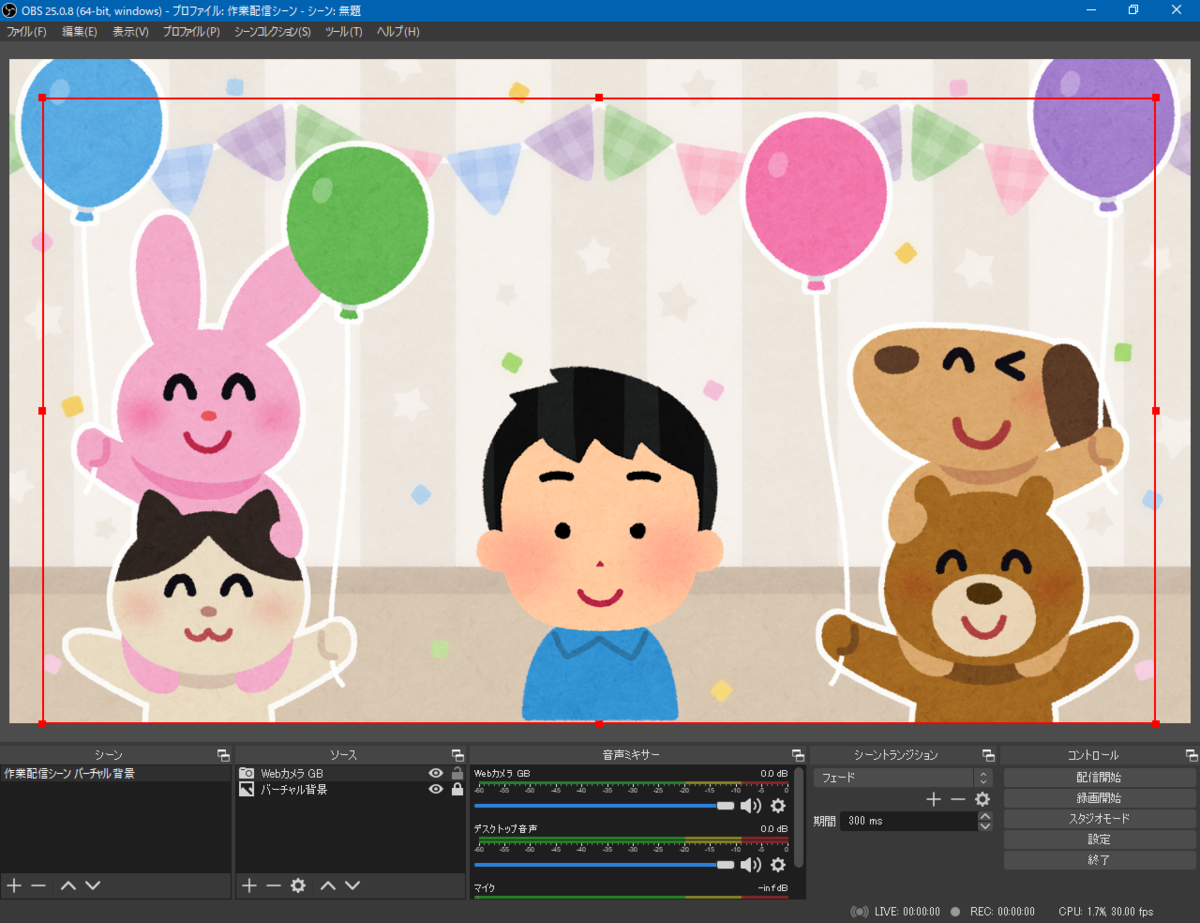Viewport: 1200px width, 923px height.
Task: Add a new scene with the plus icon
Action: (14, 885)
